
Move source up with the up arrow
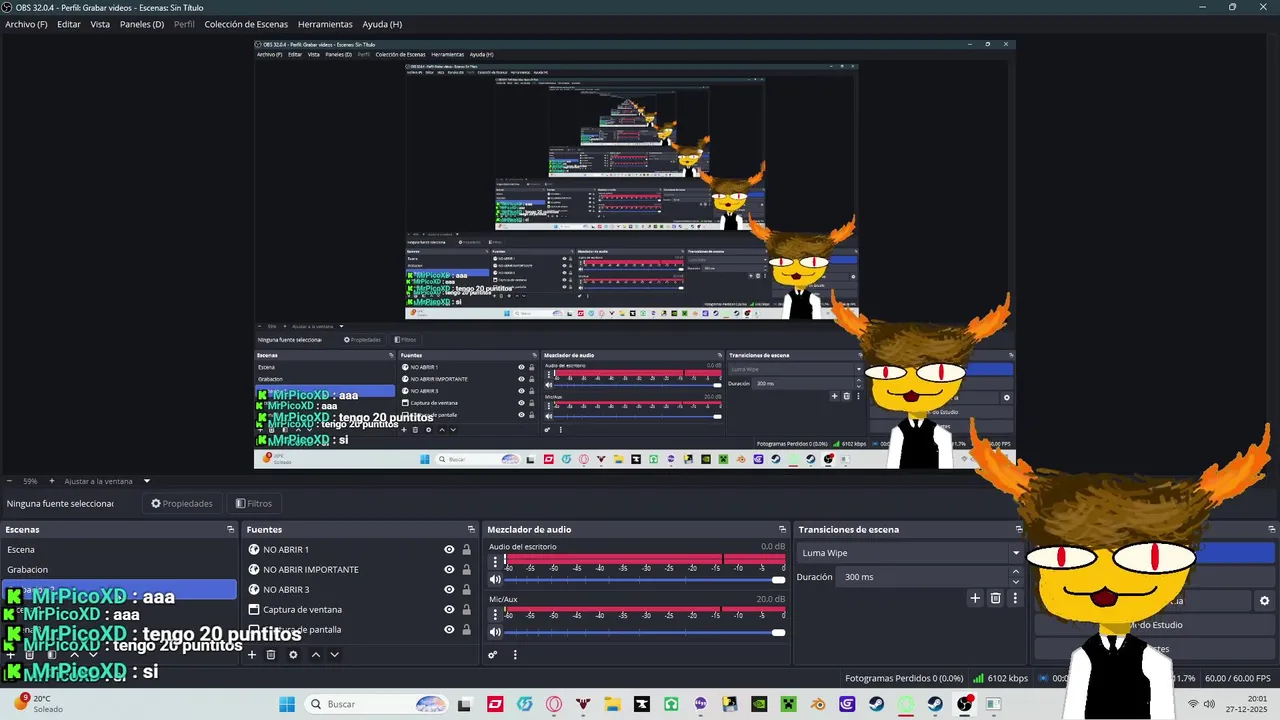tap(316, 655)
